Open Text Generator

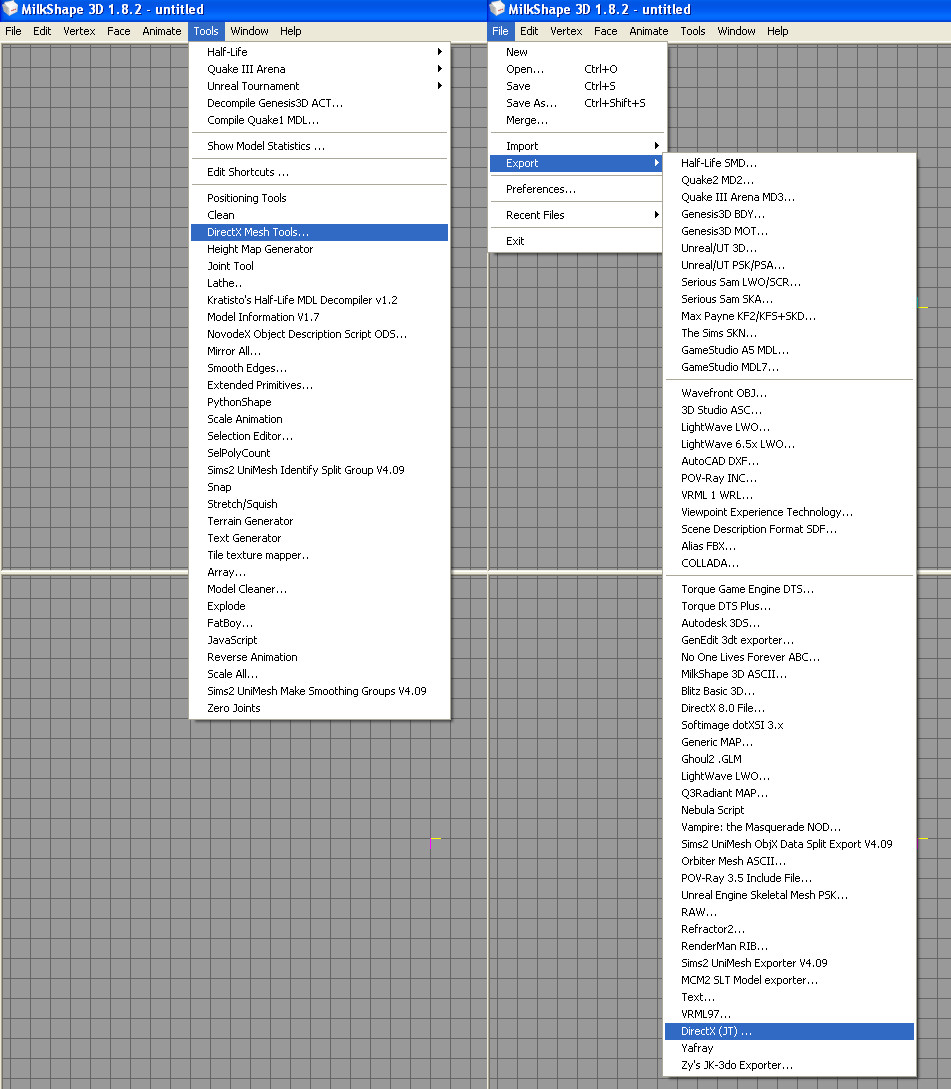(x=319, y=538)
